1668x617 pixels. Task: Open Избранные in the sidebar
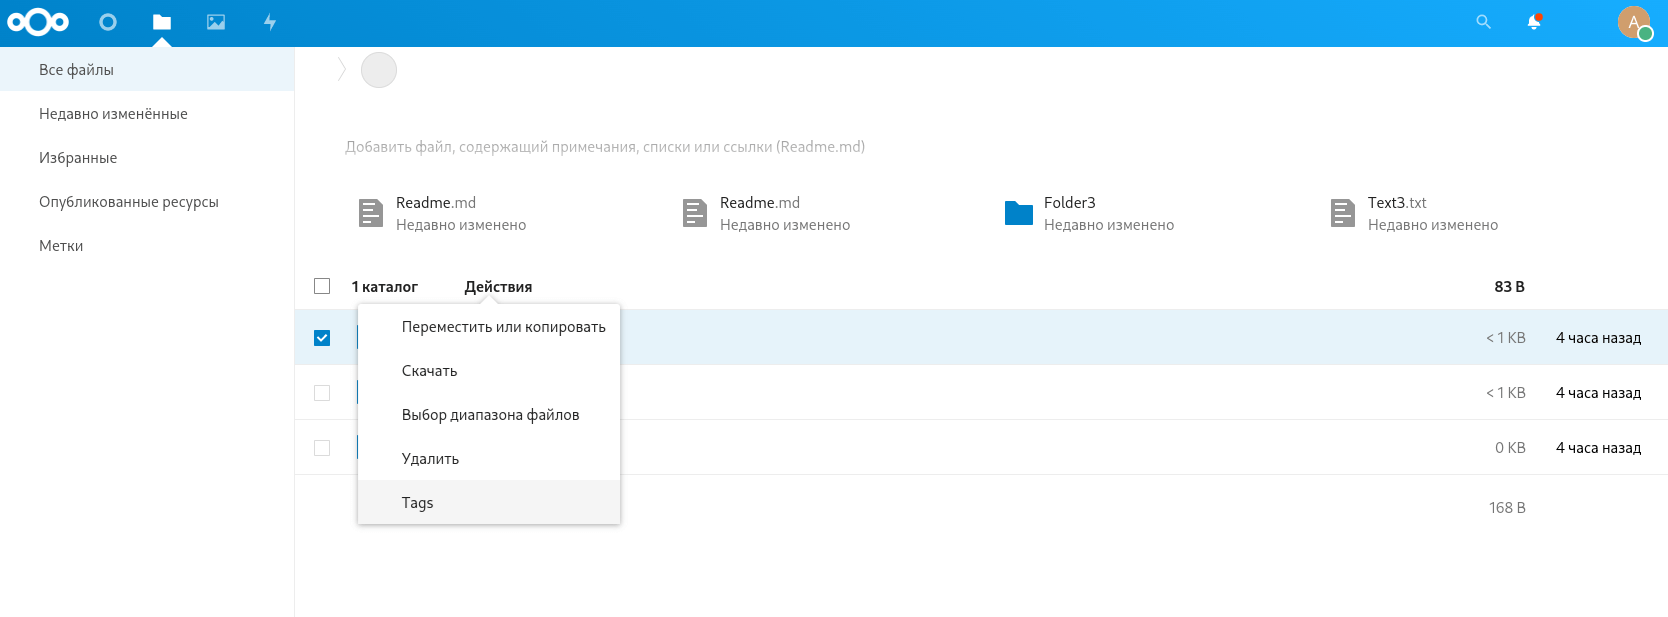(x=78, y=158)
